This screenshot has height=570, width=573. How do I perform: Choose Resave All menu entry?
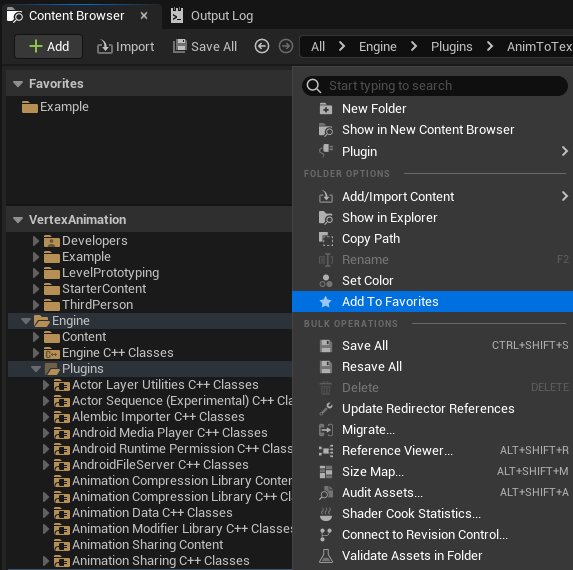click(433, 367)
